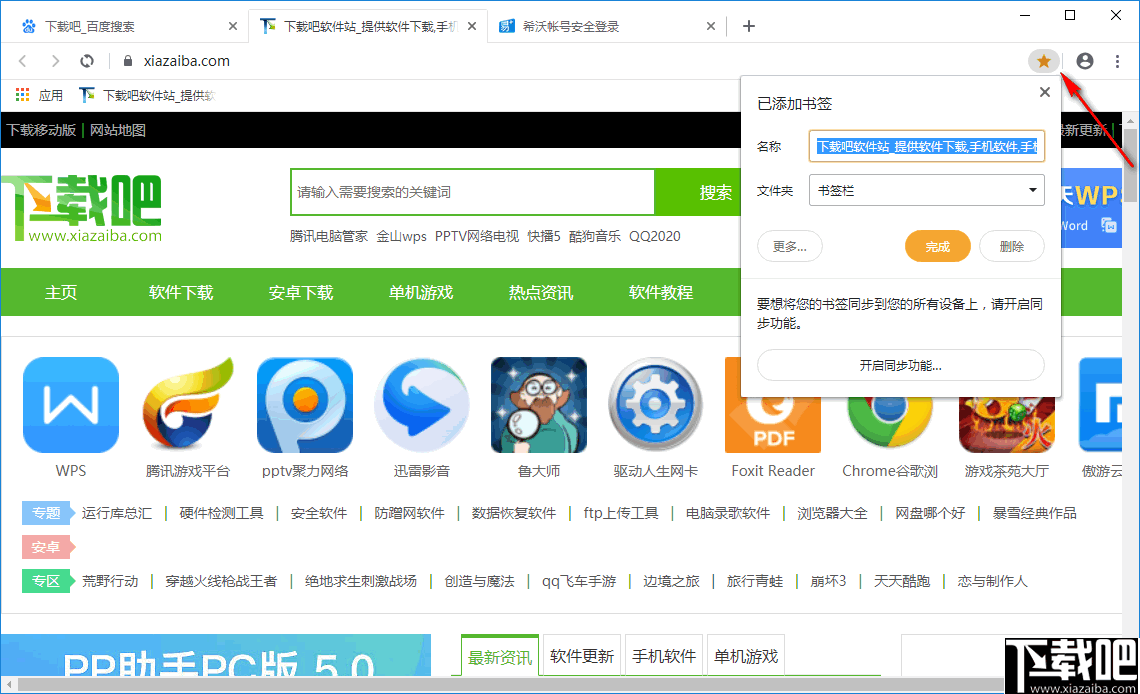The height and width of the screenshot is (694, 1140).
Task: Click the 下载移动版 link
Action: 41,130
